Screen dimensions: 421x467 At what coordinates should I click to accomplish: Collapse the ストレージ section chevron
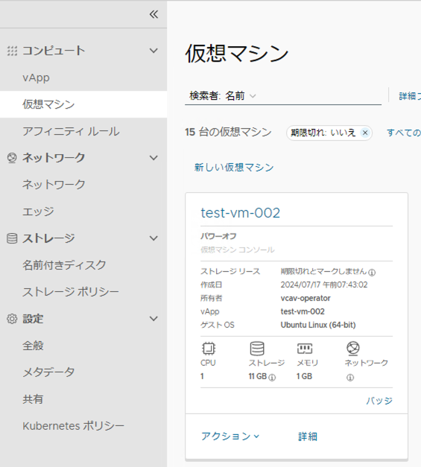pos(154,238)
